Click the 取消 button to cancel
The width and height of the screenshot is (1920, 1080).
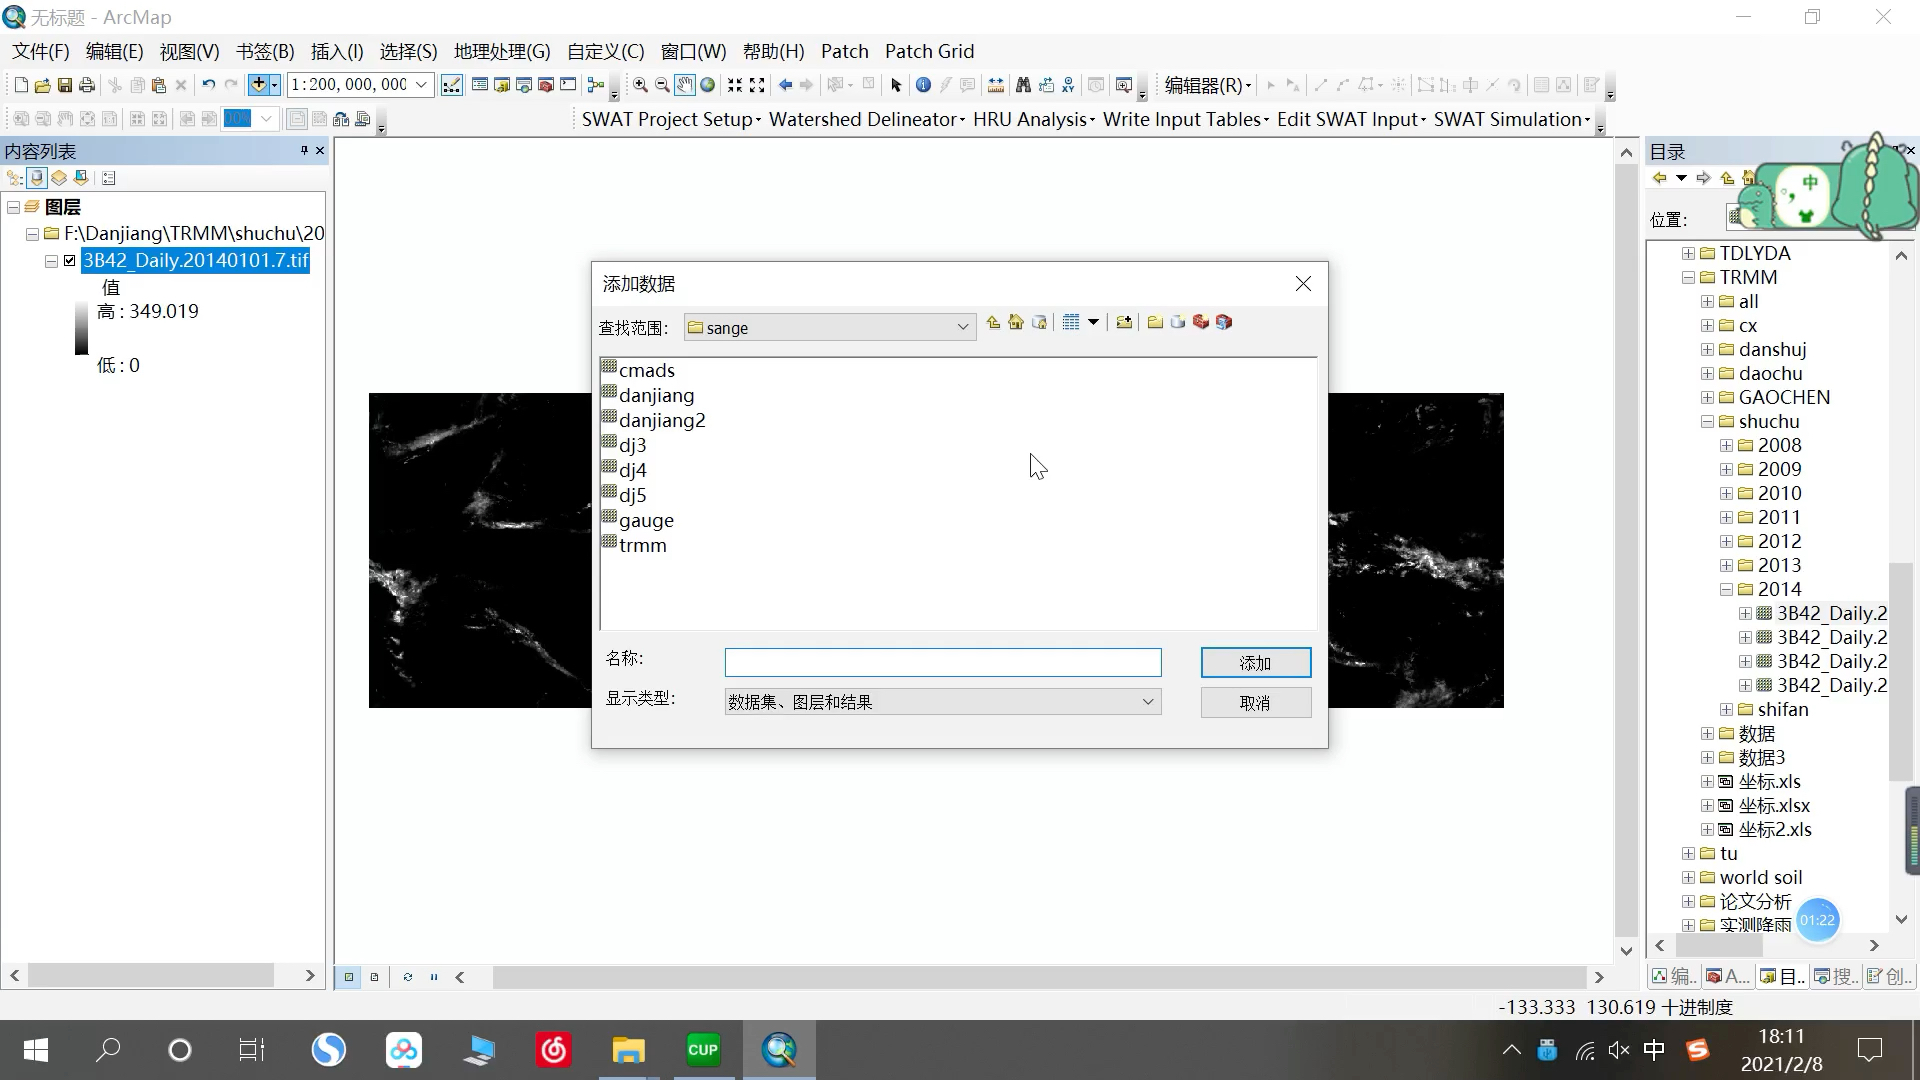click(x=1255, y=702)
